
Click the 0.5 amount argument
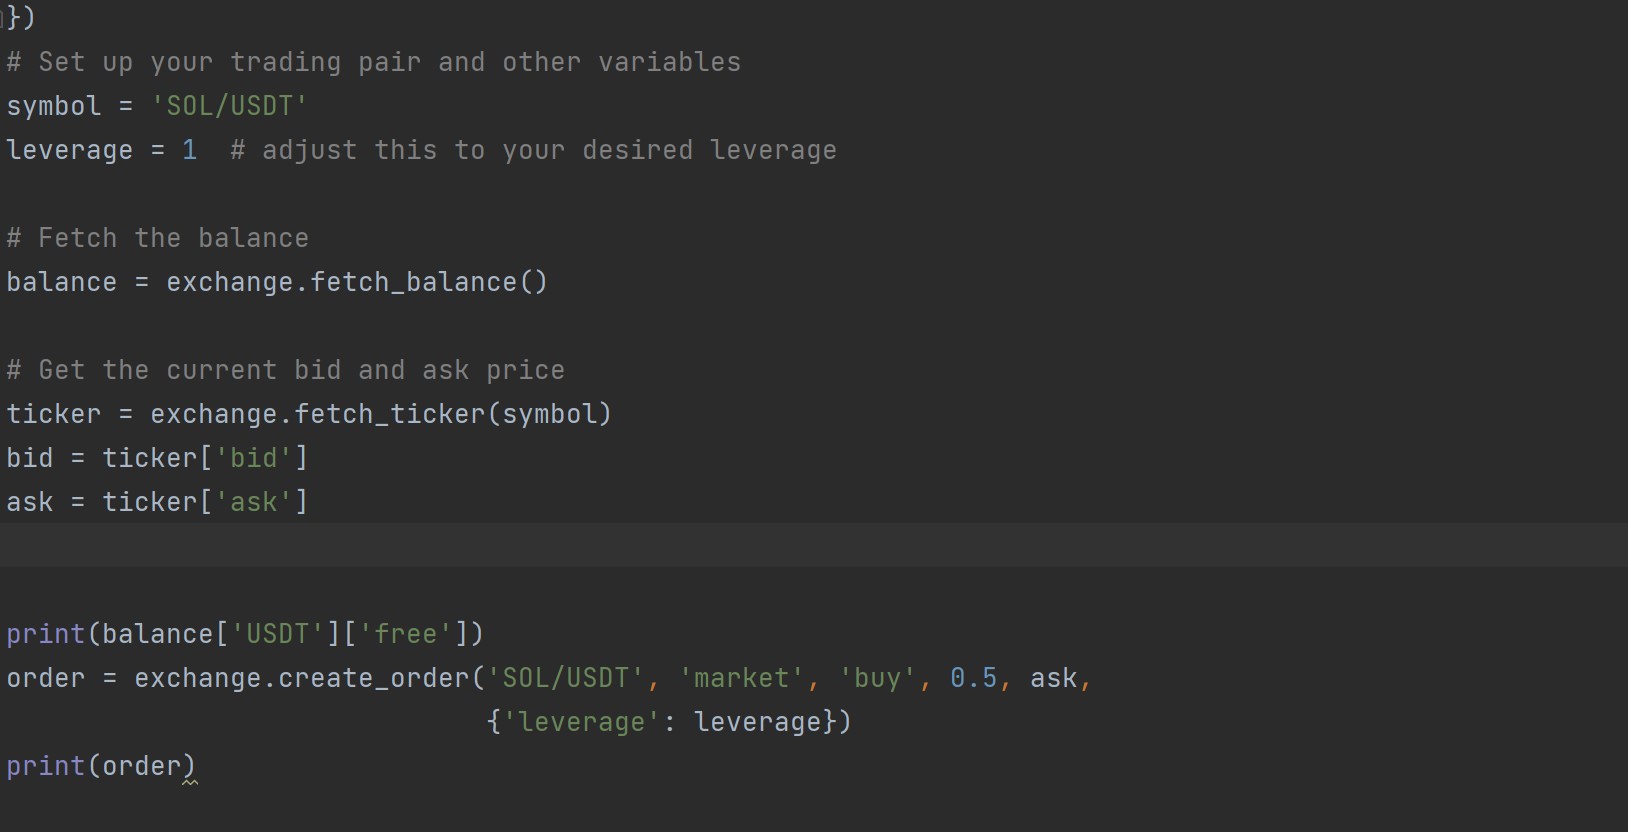pos(974,678)
